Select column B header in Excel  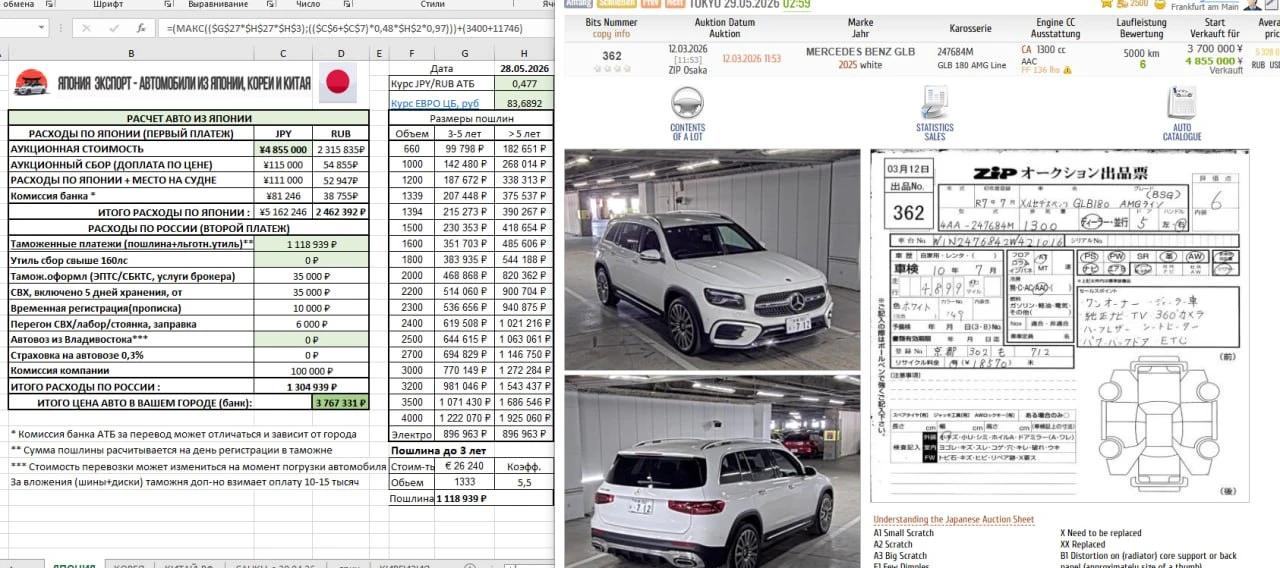[x=131, y=52]
